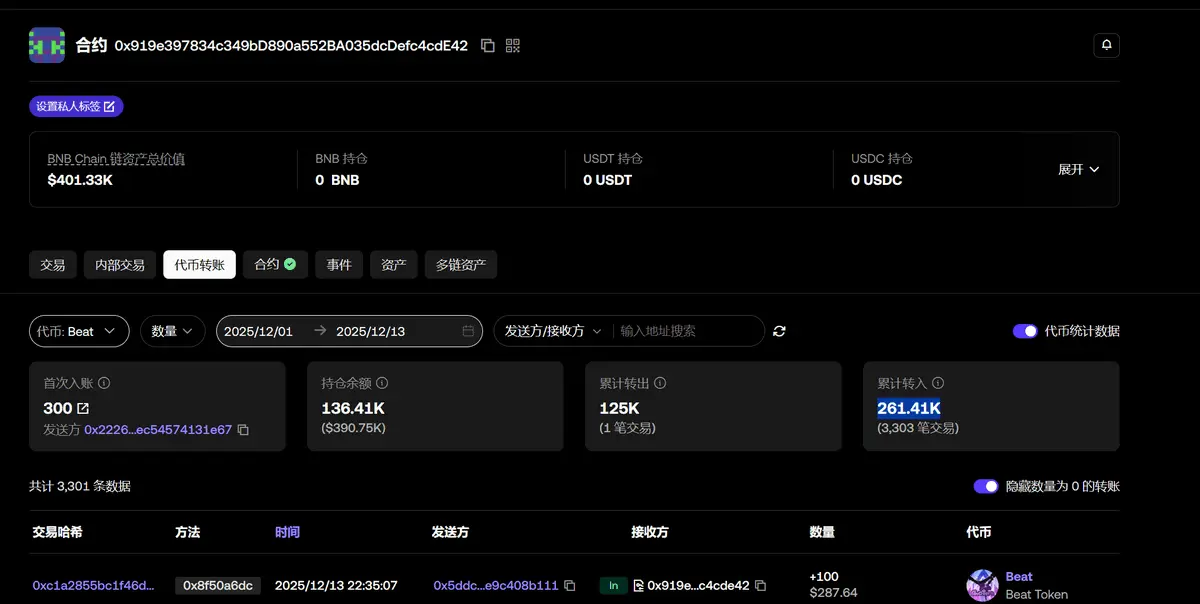The height and width of the screenshot is (604, 1200).
Task: Click the contract pixel avatar icon
Action: (47, 45)
